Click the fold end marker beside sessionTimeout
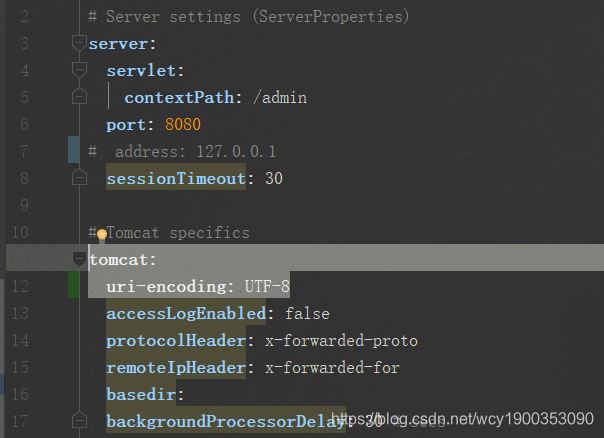Viewport: 604px width, 438px height. tap(79, 179)
